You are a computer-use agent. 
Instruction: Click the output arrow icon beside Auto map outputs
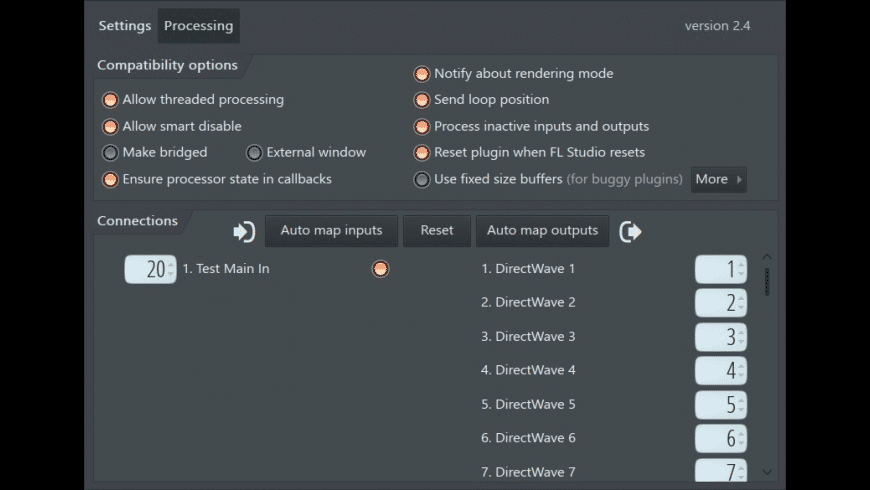tap(630, 231)
